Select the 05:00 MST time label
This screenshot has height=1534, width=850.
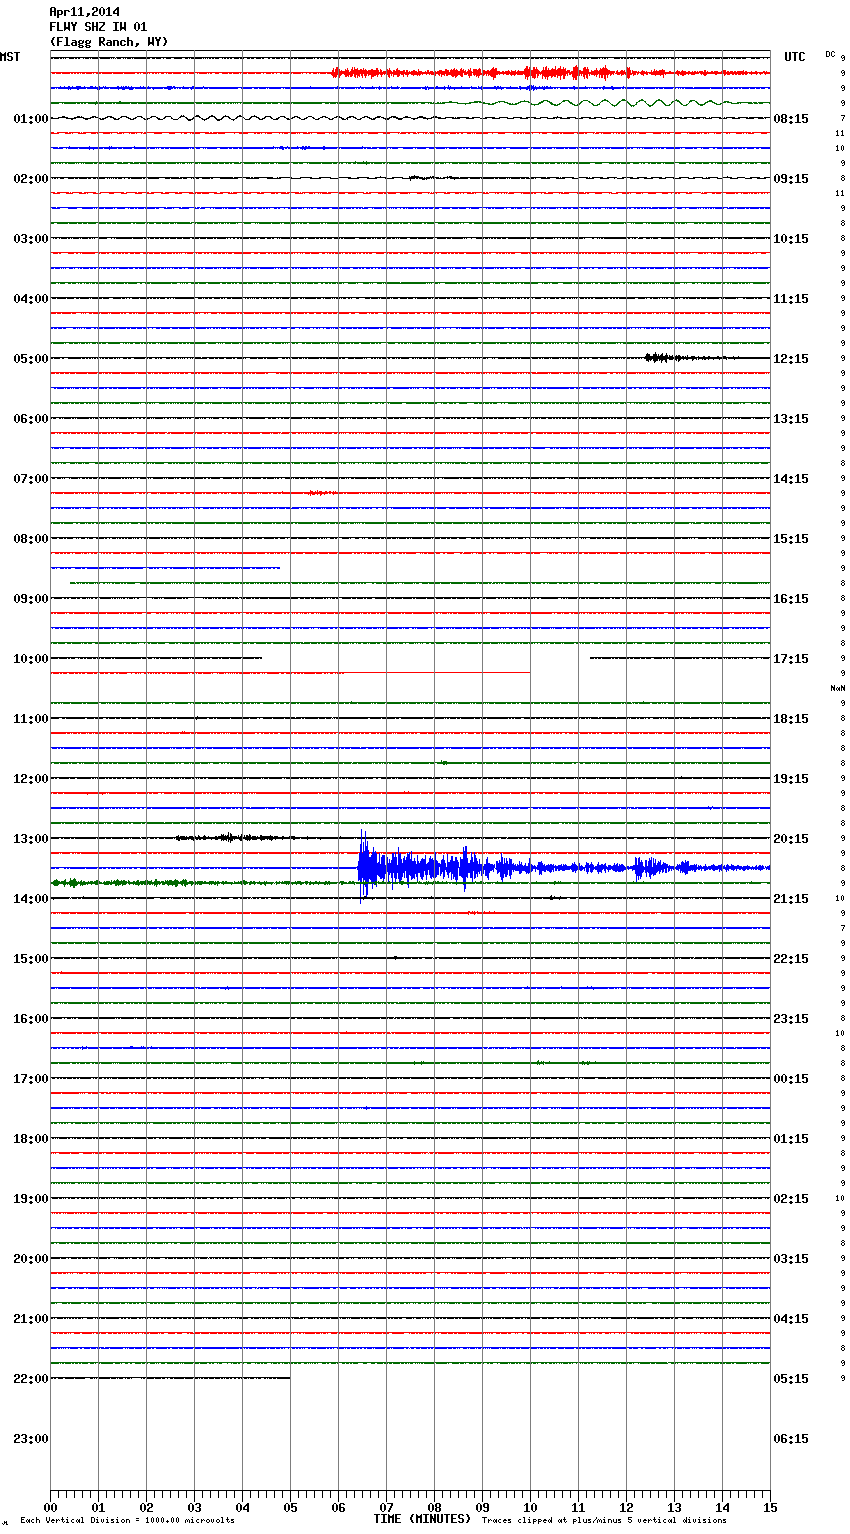(x=31, y=359)
